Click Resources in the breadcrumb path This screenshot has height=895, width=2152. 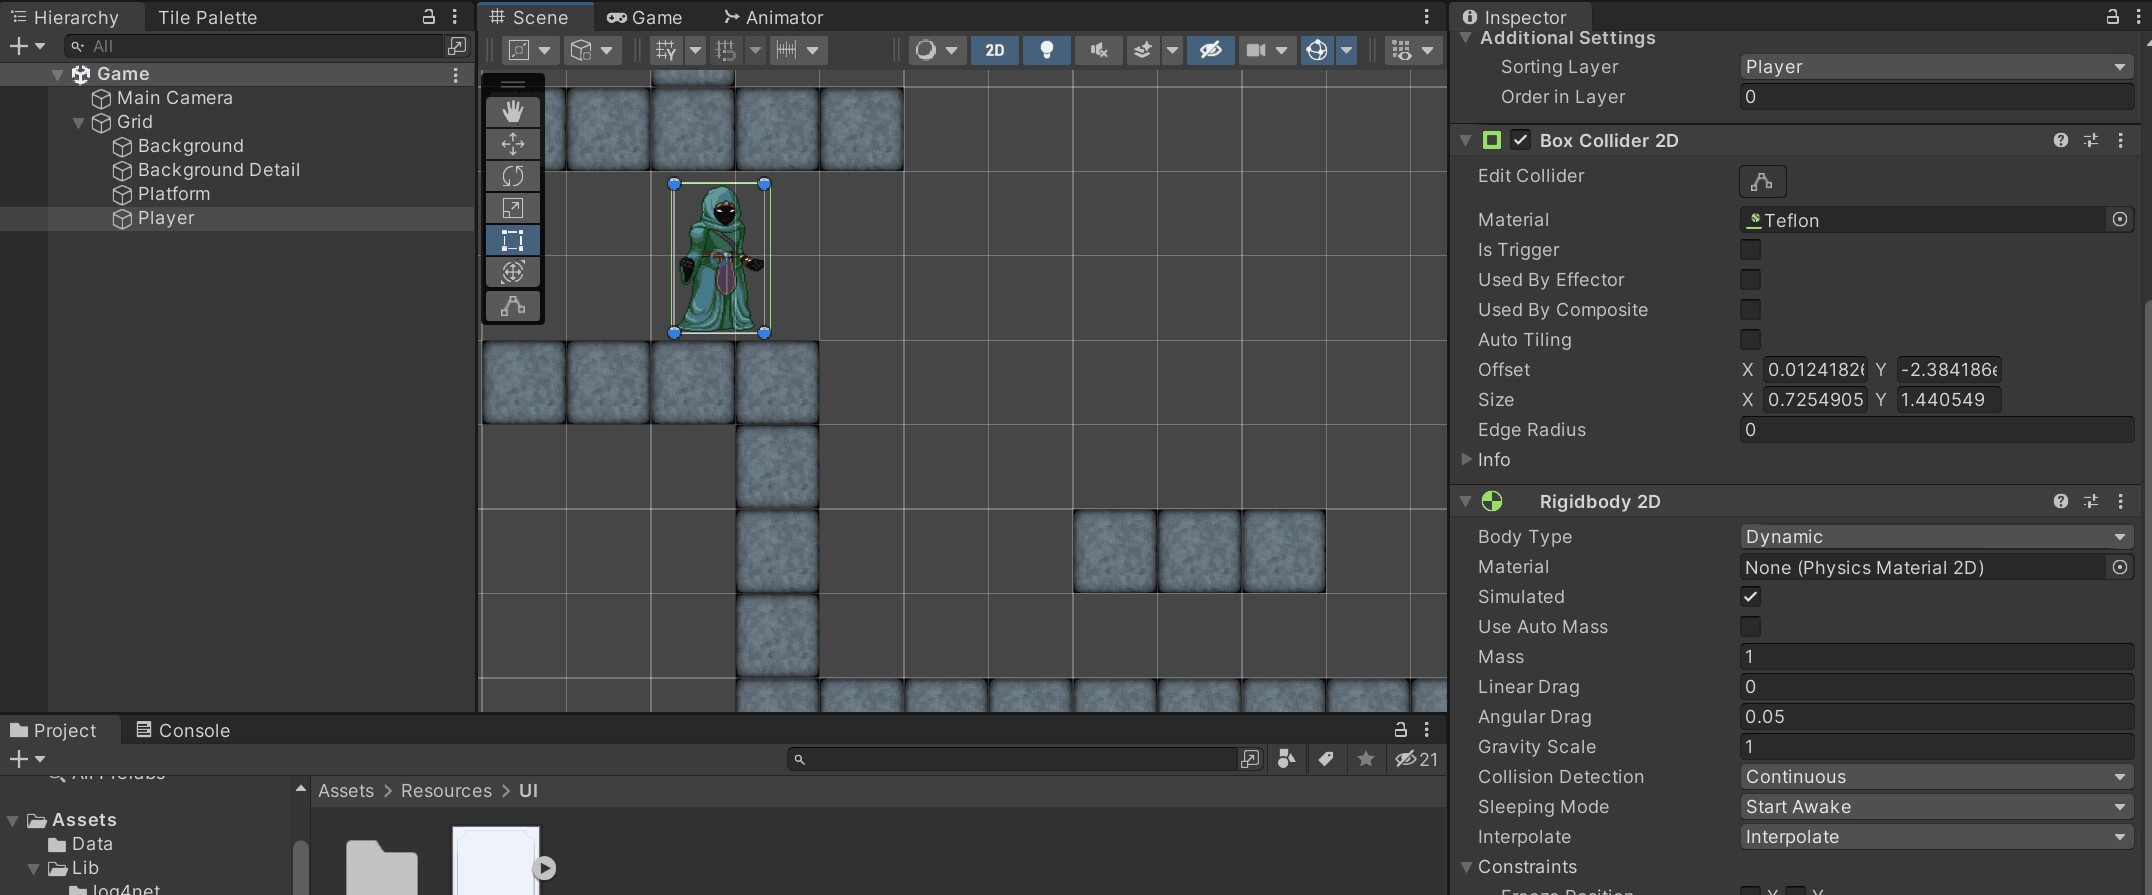point(446,791)
